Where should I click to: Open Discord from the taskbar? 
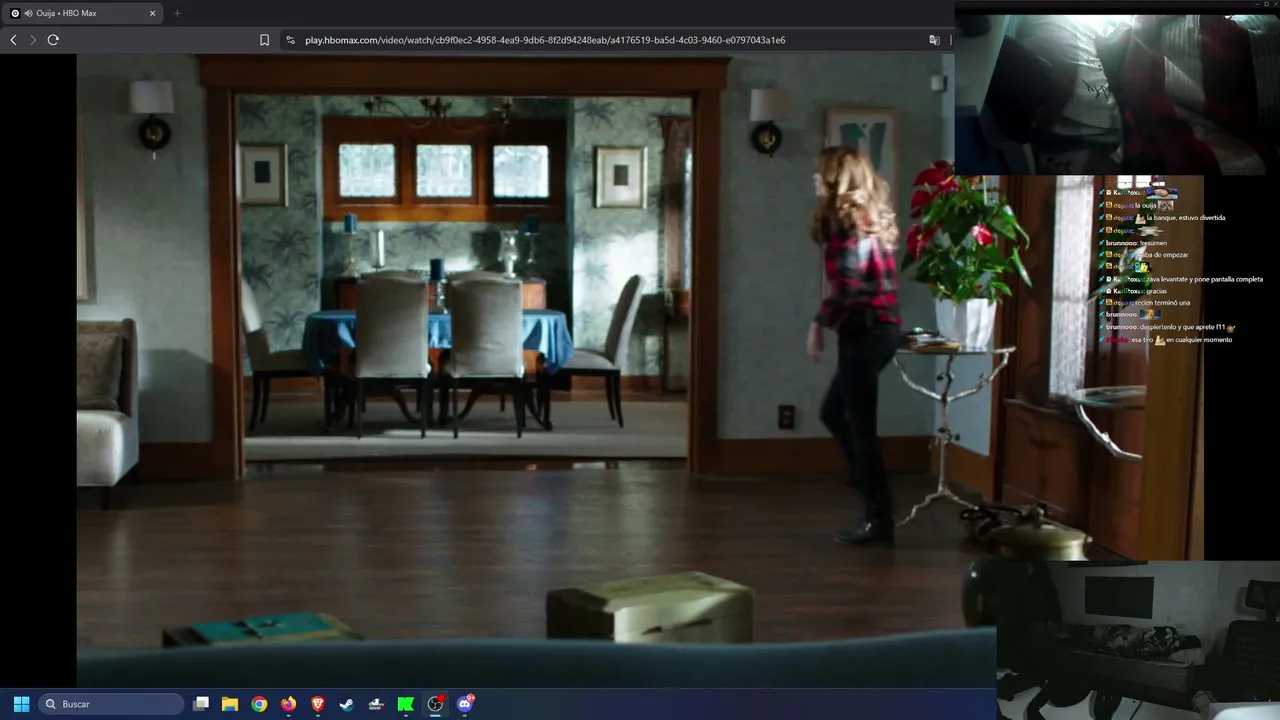[465, 704]
